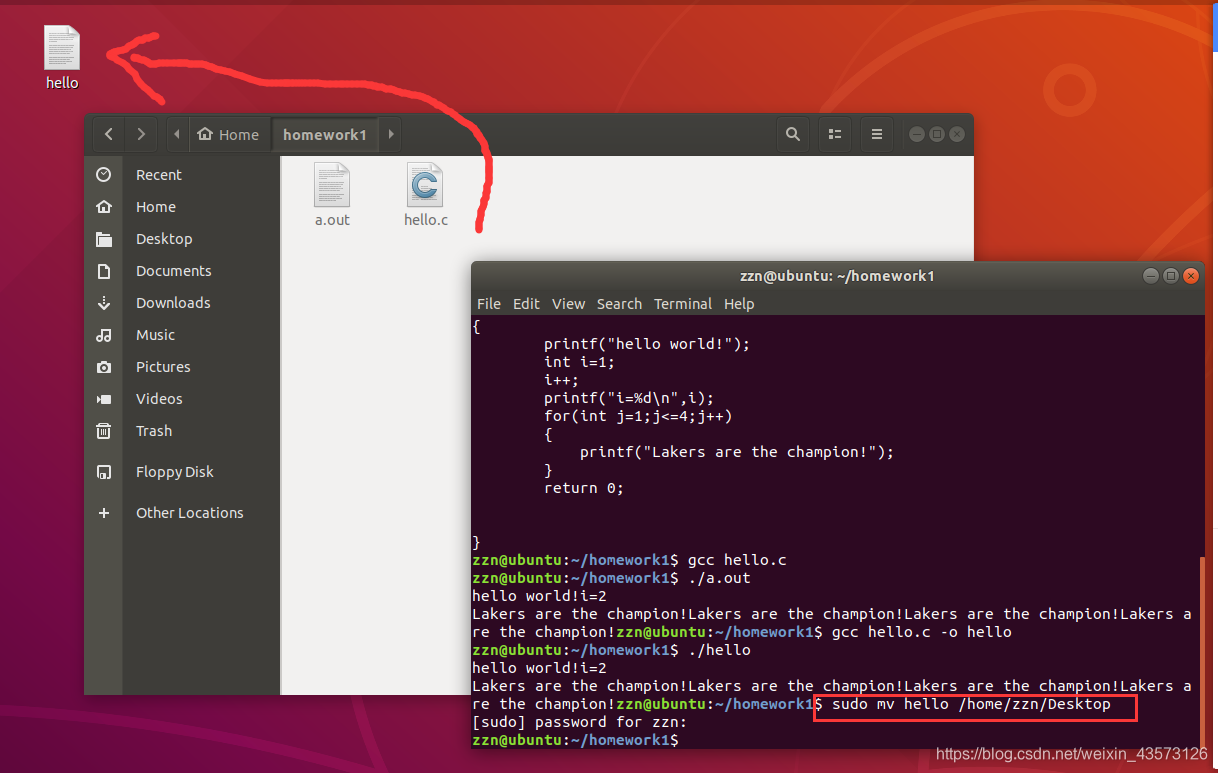1218x773 pixels.
Task: Click the Floppy Disk drive icon
Action: coord(104,472)
